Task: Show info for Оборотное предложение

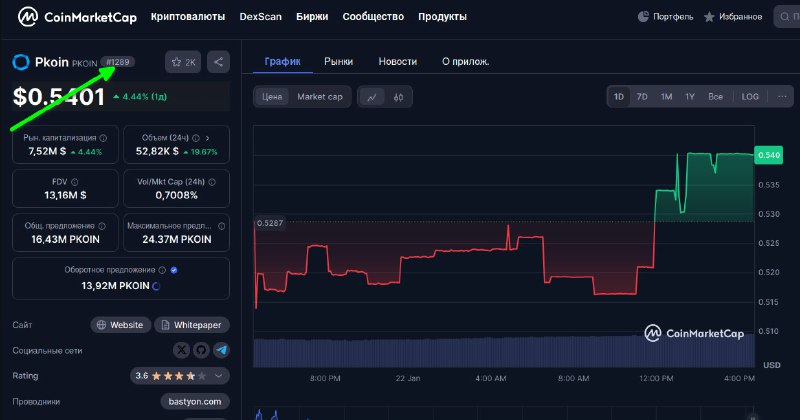Action: tap(162, 270)
